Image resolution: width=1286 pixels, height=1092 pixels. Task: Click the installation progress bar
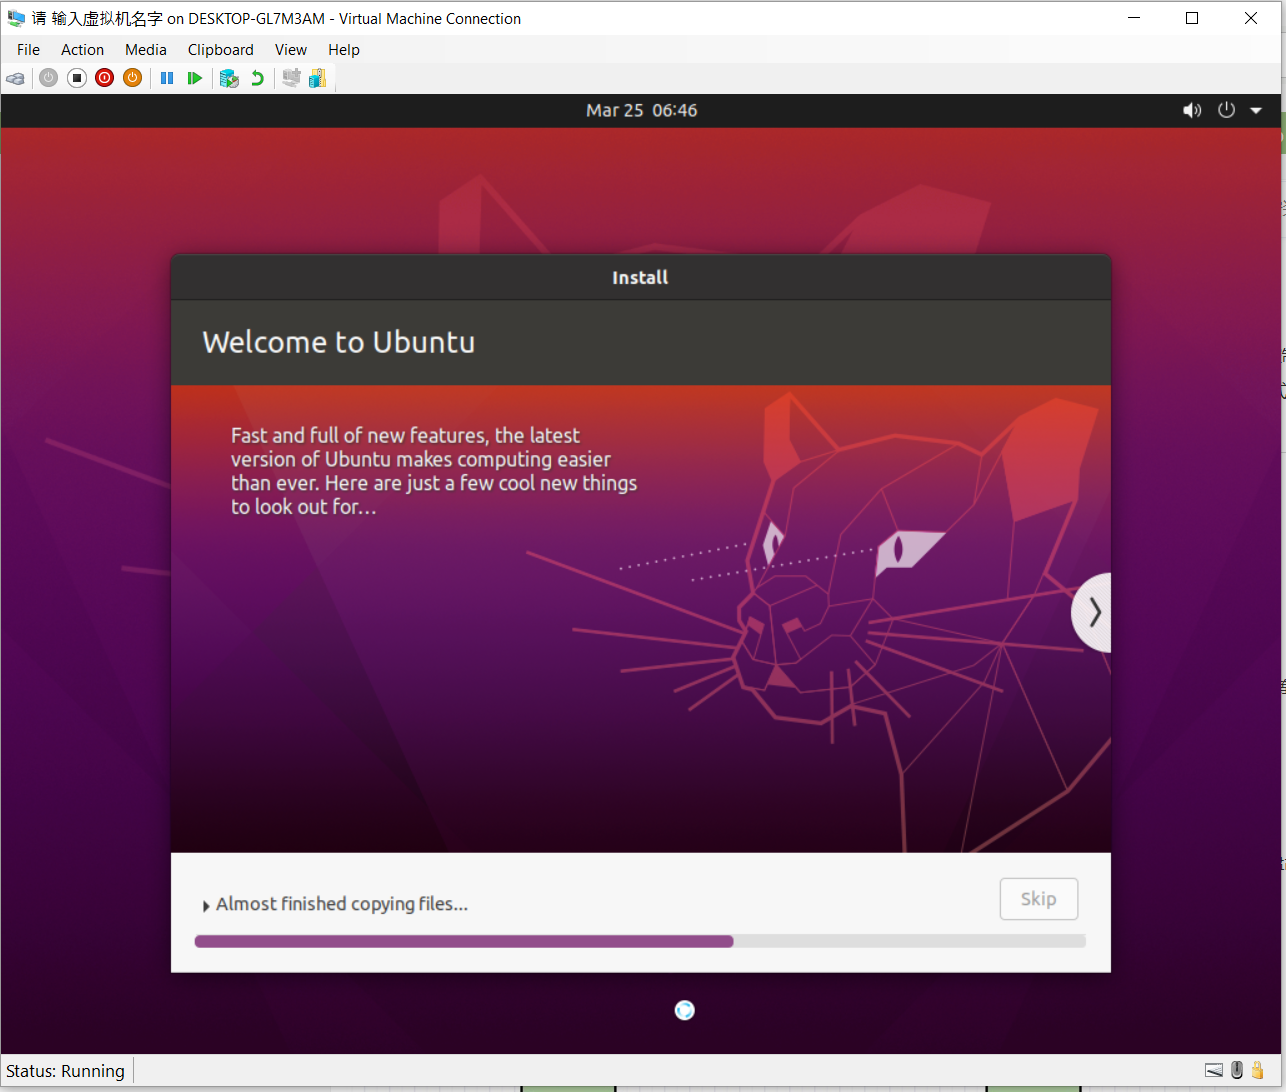[640, 941]
